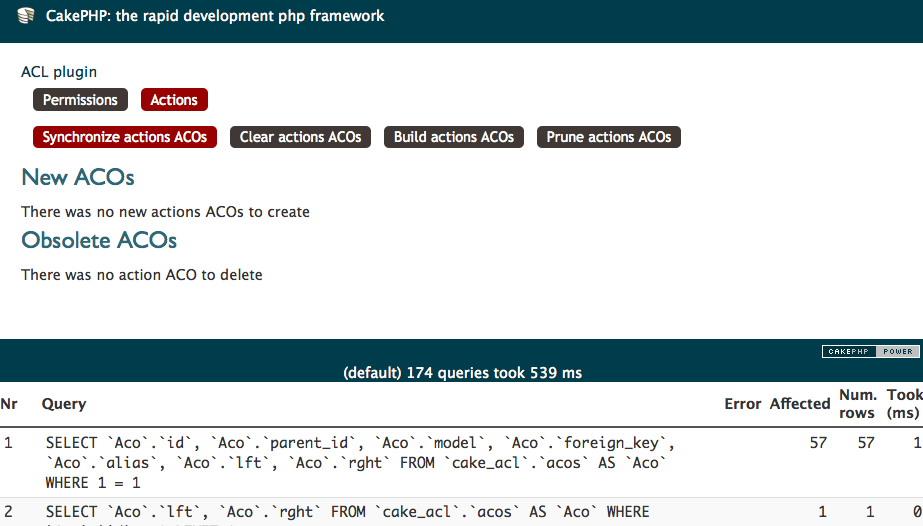Select the Actions tab
Screen dimensions: 923x526
[x=174, y=100]
